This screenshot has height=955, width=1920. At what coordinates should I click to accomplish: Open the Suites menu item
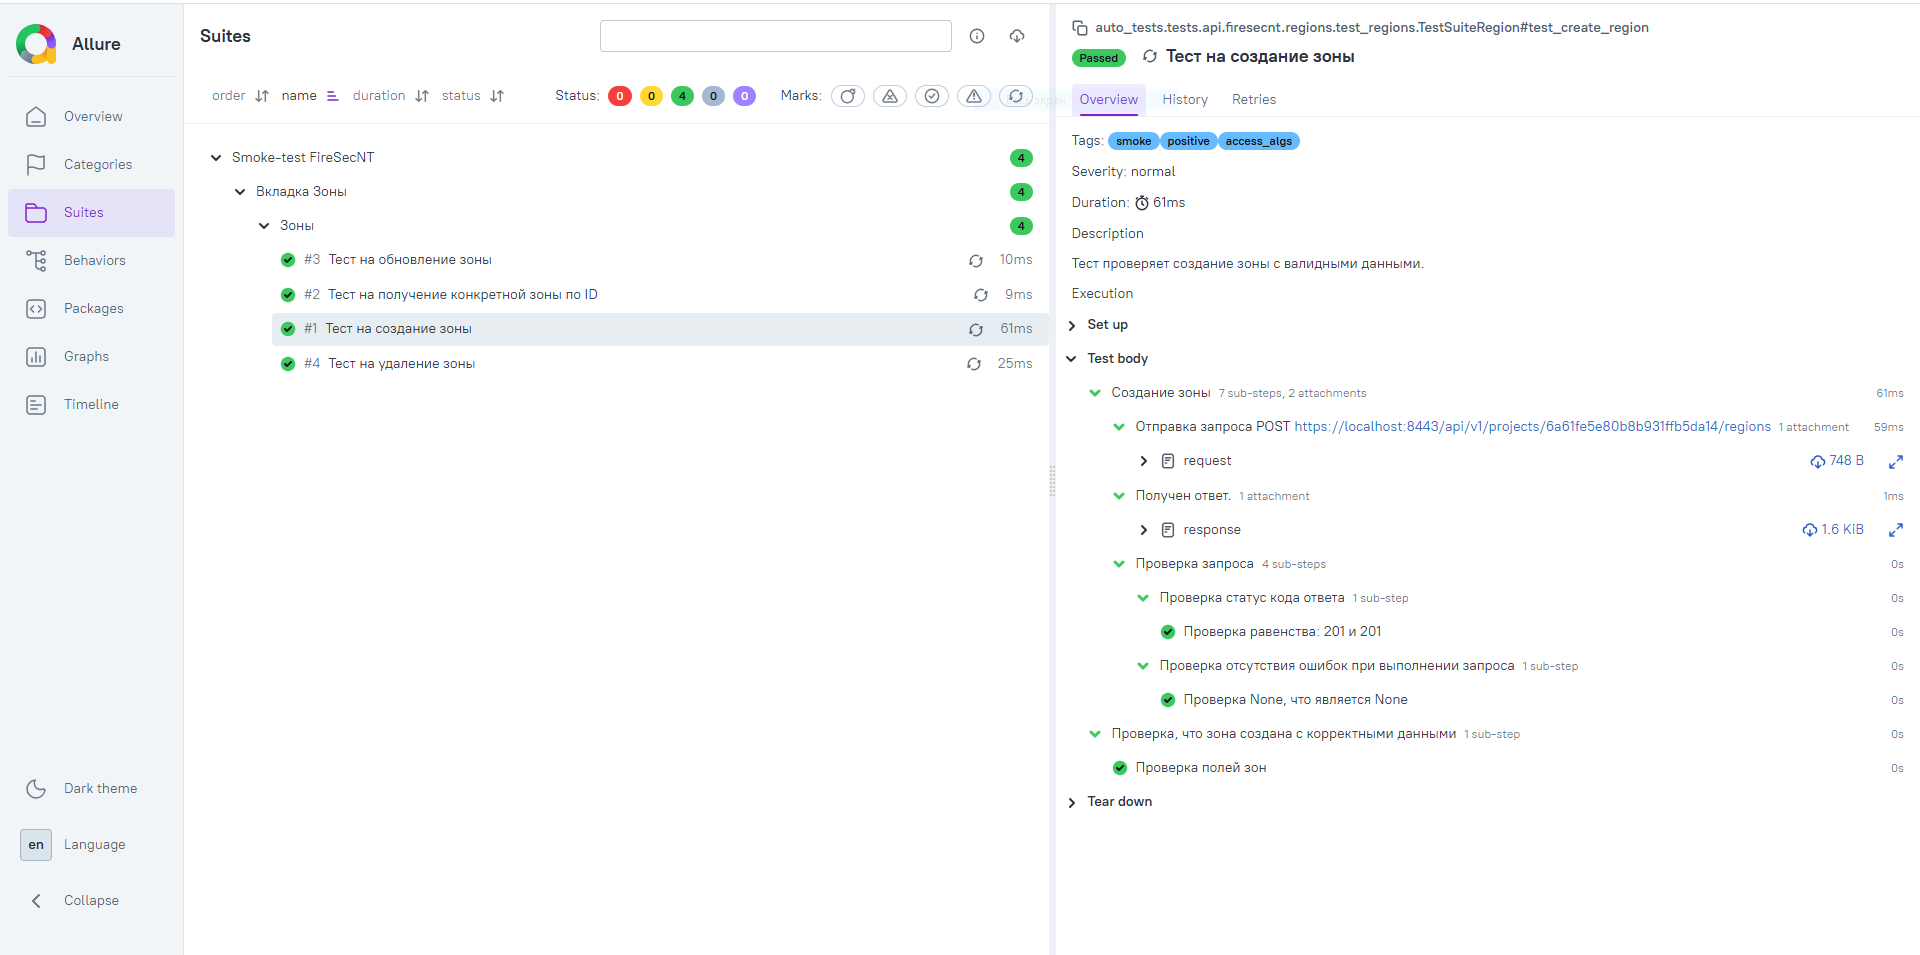[92, 212]
